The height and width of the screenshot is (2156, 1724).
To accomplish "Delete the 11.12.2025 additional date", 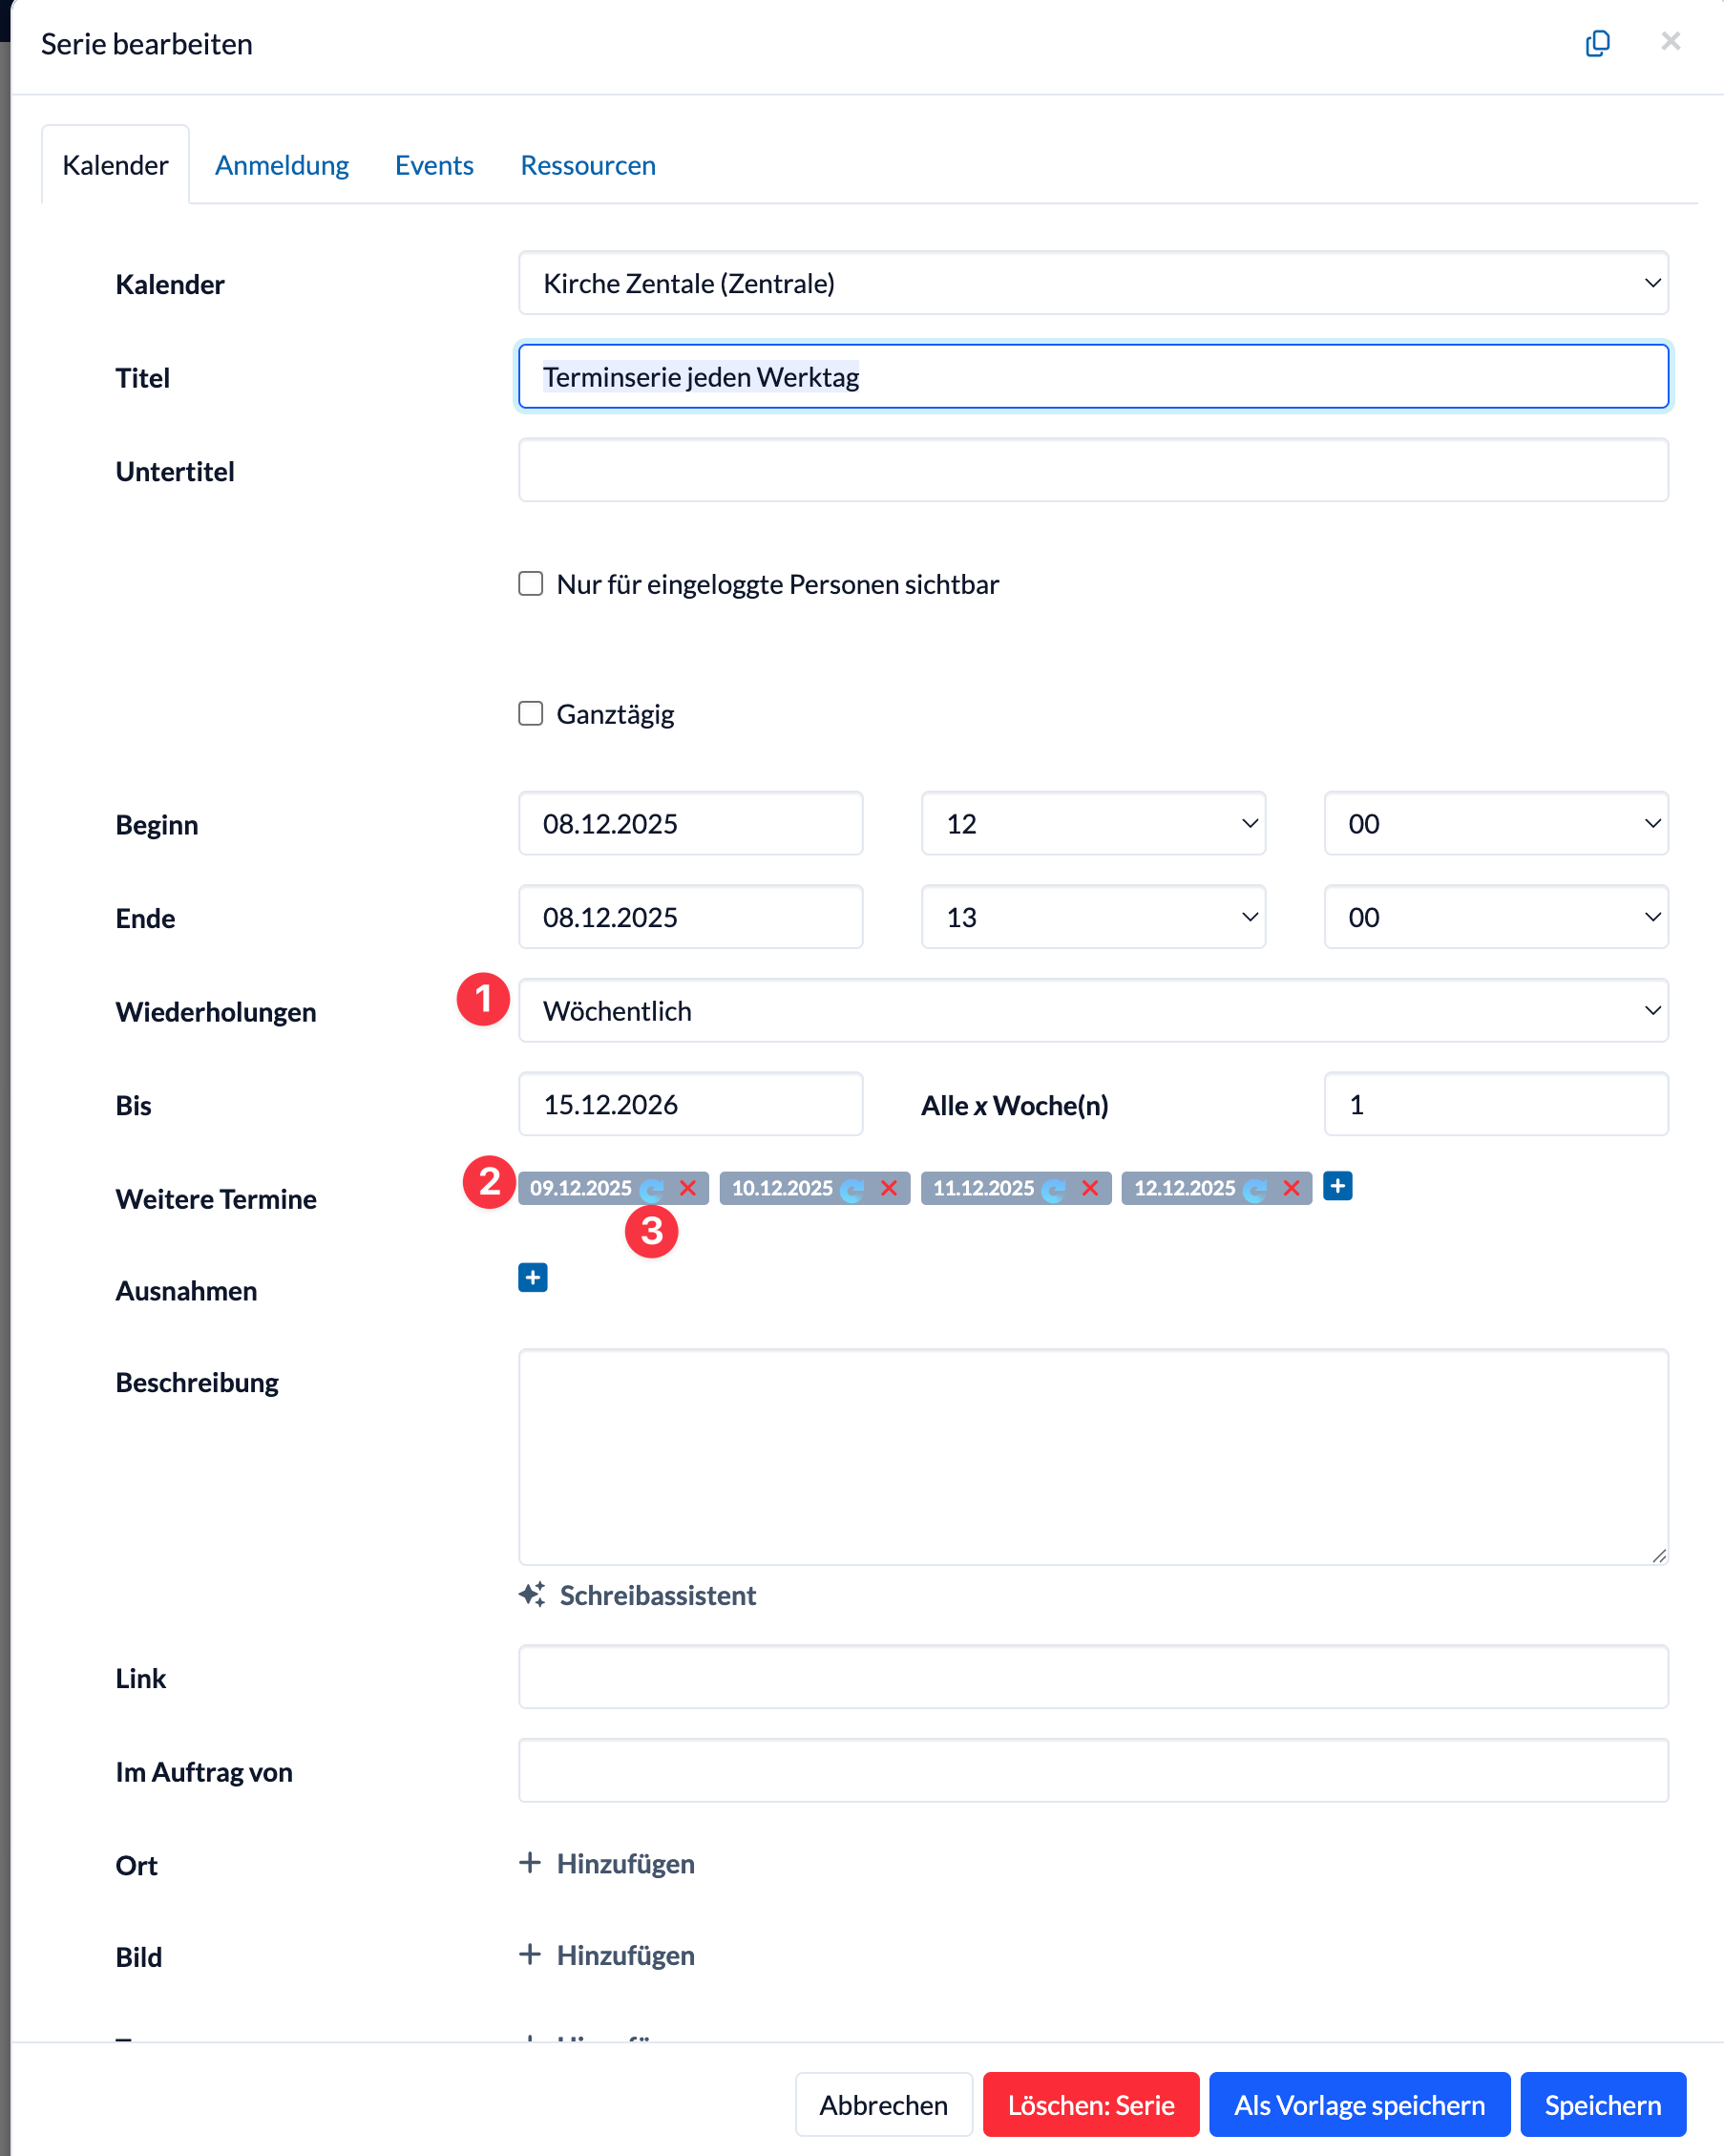I will [1090, 1188].
